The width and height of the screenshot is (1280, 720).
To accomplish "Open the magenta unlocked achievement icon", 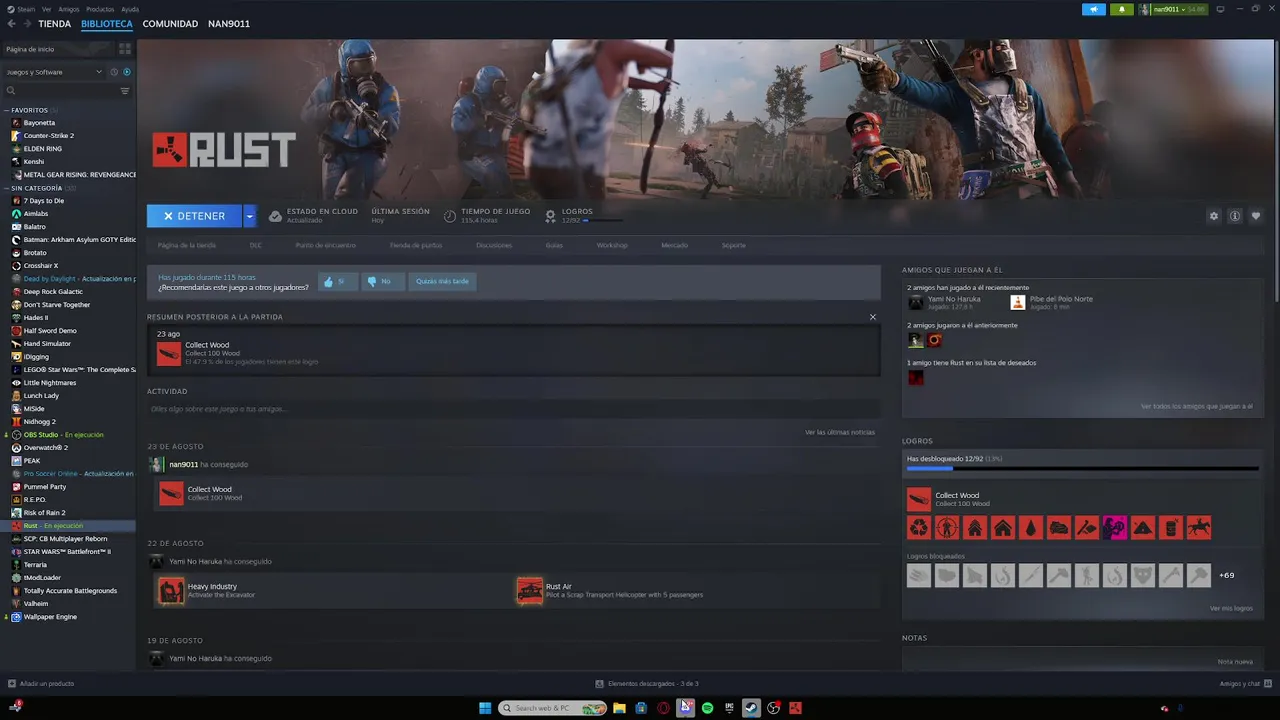I will [x=1115, y=528].
